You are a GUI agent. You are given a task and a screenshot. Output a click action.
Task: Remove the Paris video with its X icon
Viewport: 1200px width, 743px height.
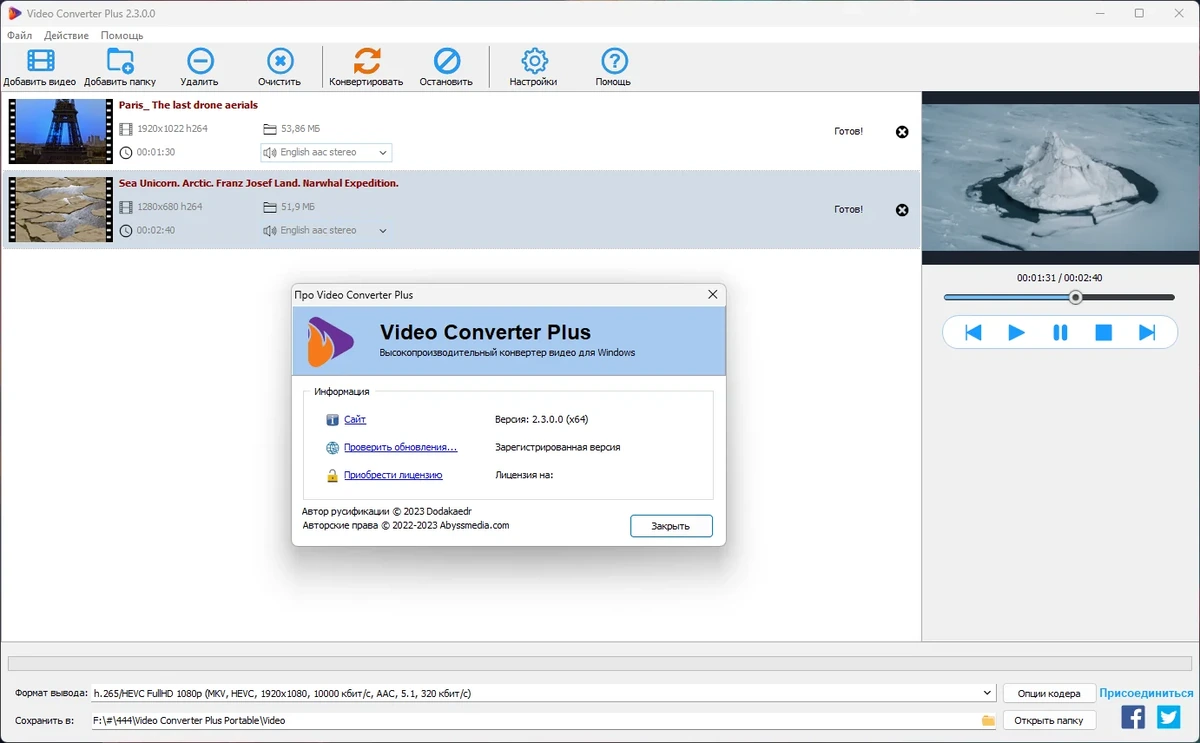[902, 132]
